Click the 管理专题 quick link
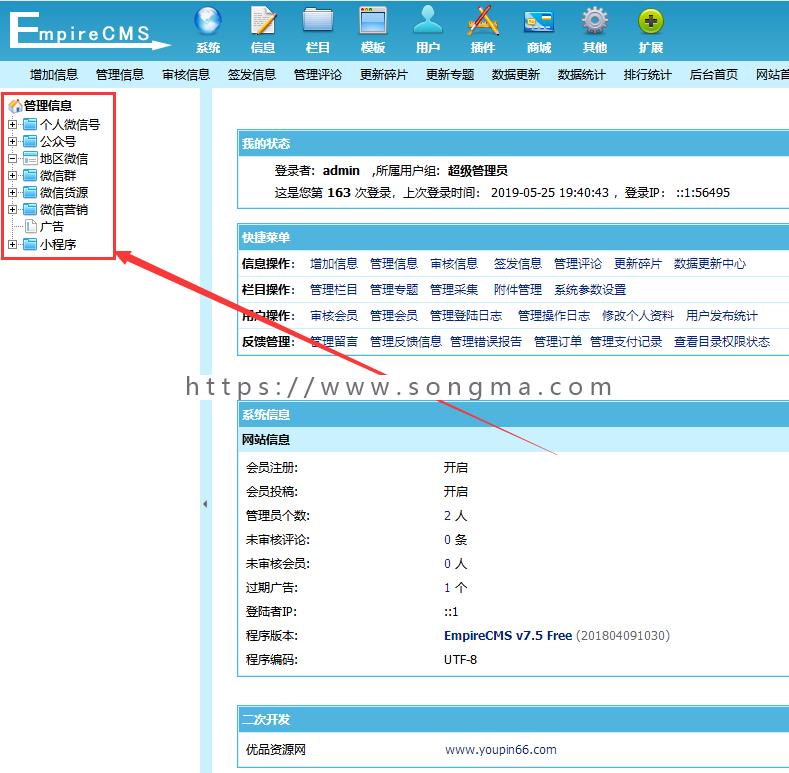789x773 pixels. click(394, 290)
